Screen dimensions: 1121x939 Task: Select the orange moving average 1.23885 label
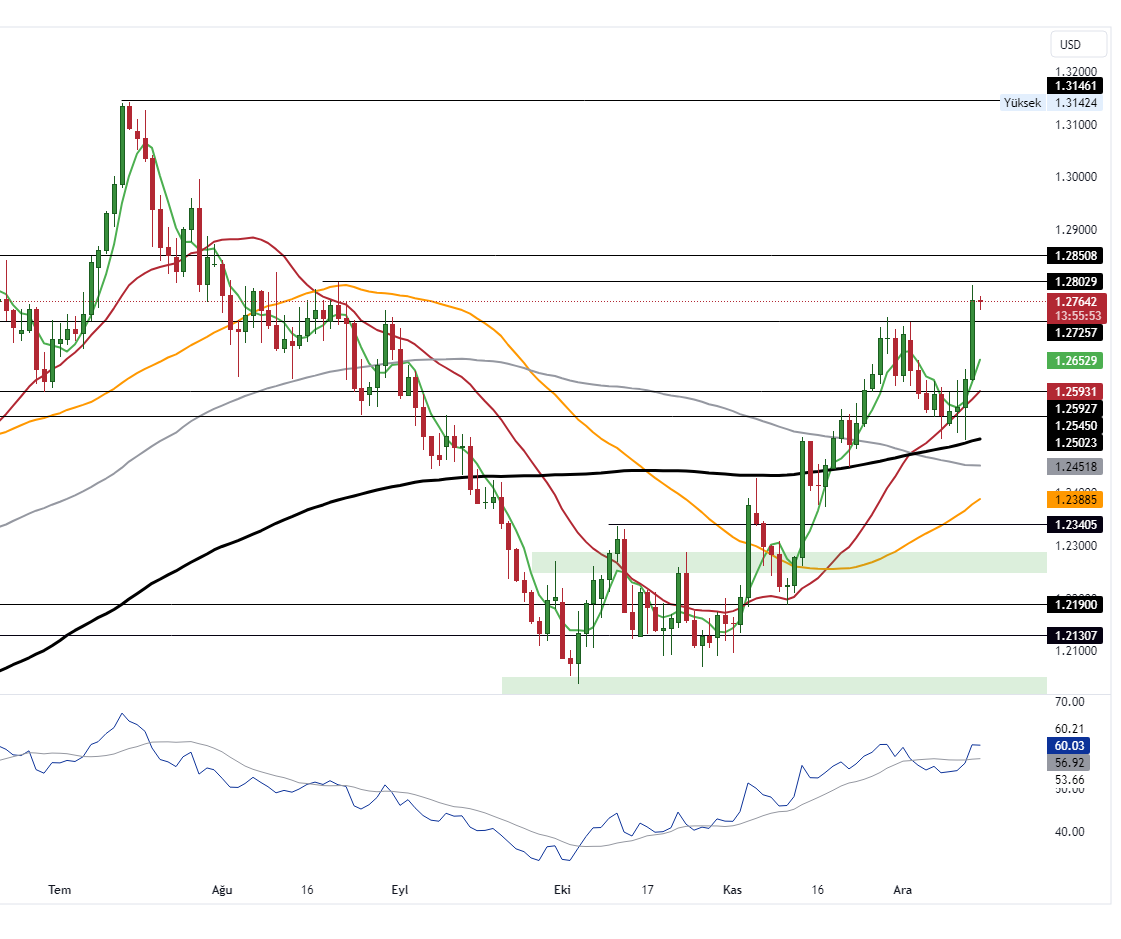click(x=1078, y=498)
